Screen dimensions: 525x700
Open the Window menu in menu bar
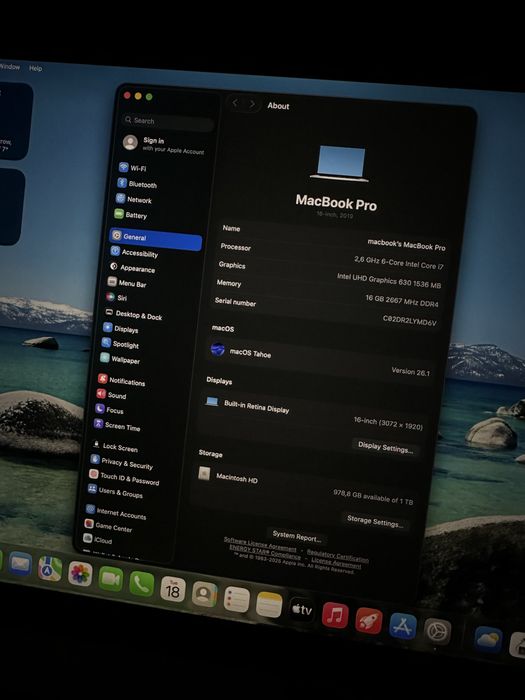pos(9,67)
